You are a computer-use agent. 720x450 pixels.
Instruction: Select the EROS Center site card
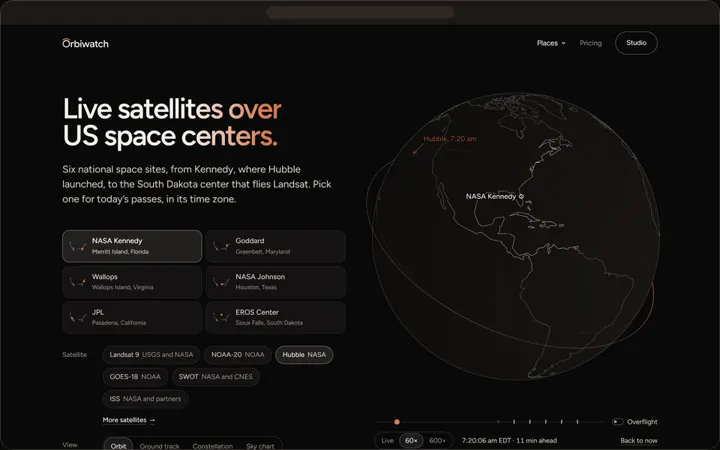[276, 317]
